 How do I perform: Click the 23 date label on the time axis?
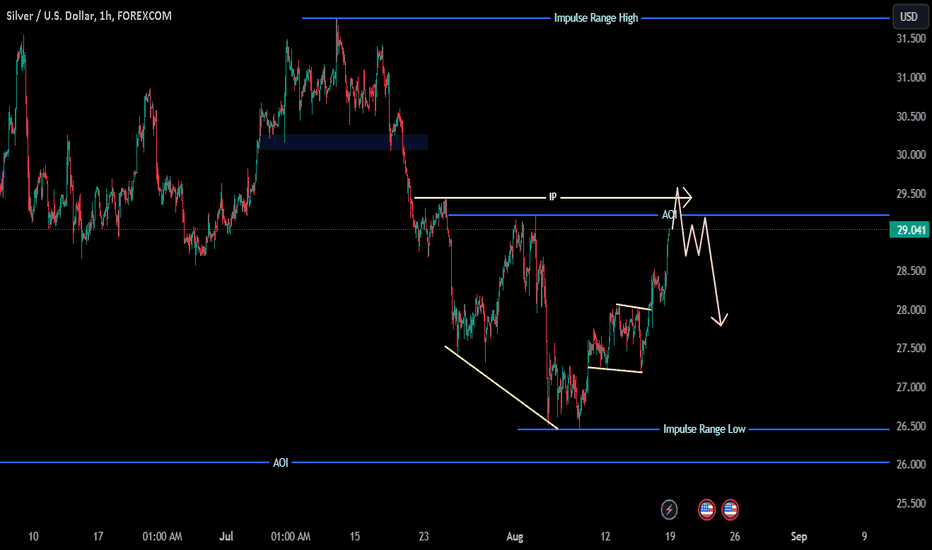click(423, 536)
